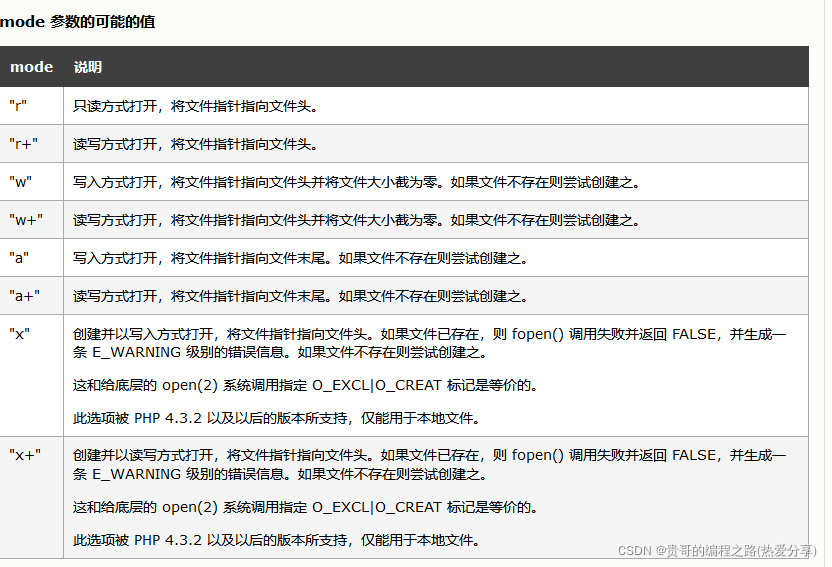
Task: Click "创建并以读写方式打开" paragraph in x+ row
Action: [x=429, y=465]
